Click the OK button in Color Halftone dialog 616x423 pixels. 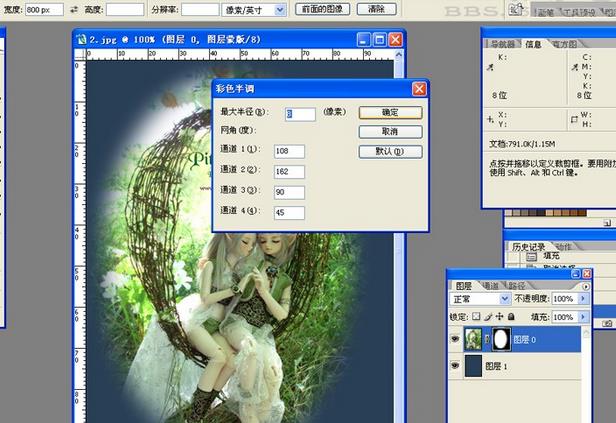coord(390,113)
